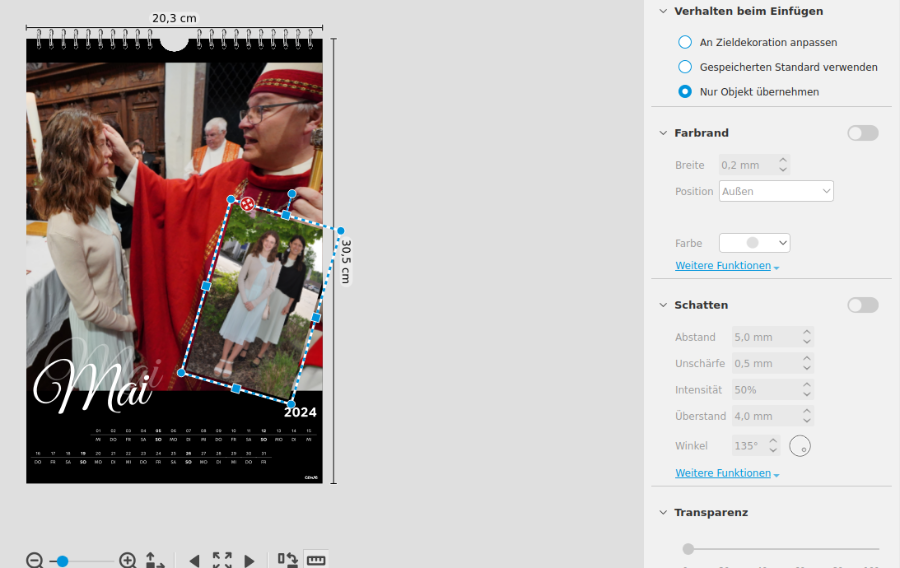This screenshot has width=900, height=568.
Task: Collapse the Verhalten beim Einfügen section
Action: 663,11
